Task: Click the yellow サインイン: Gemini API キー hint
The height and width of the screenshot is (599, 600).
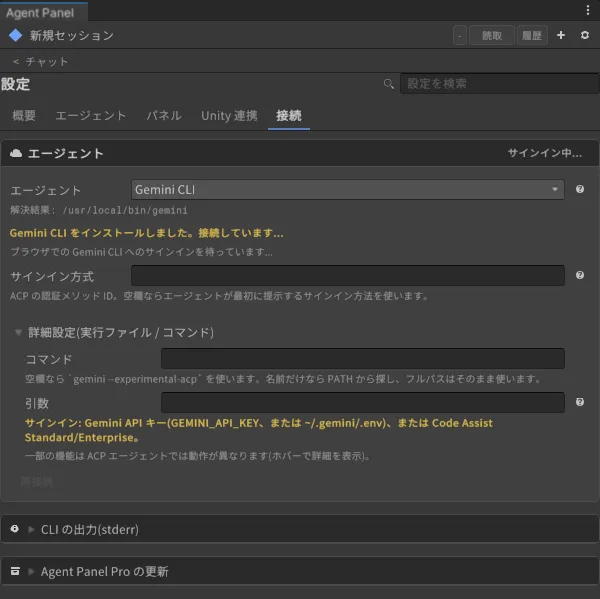Action: (x=259, y=430)
